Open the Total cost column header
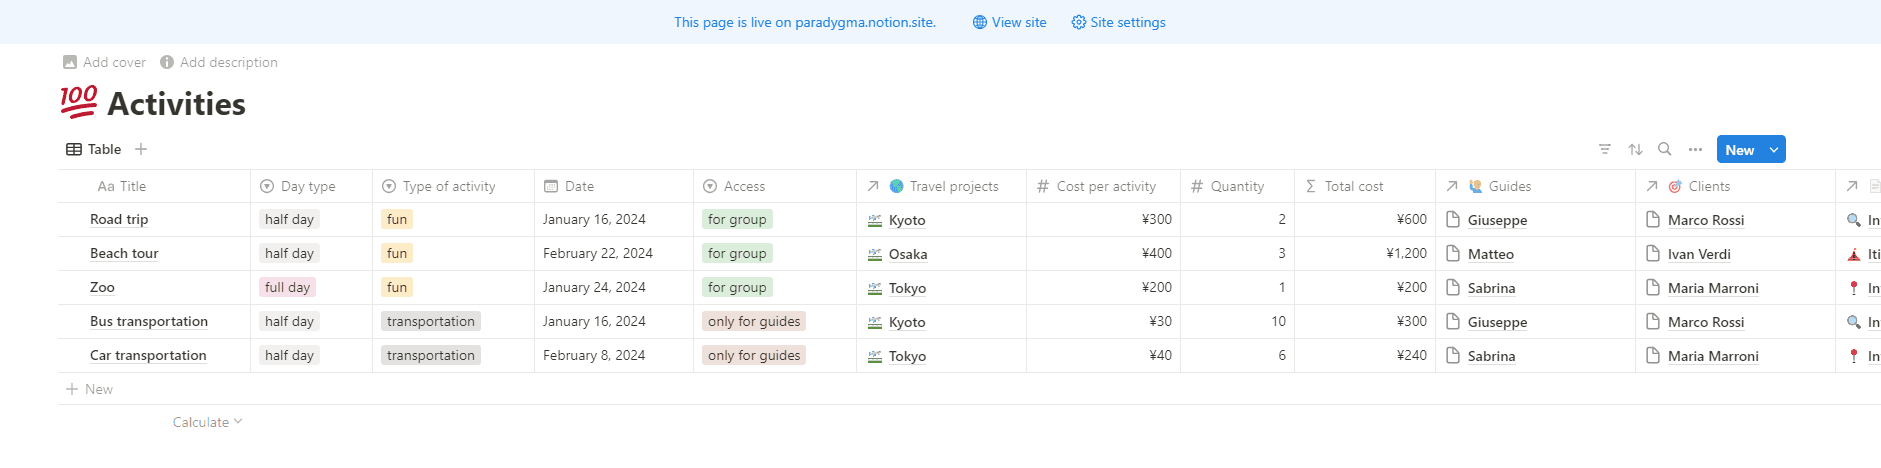This screenshot has width=1881, height=468. pyautogui.click(x=1354, y=186)
